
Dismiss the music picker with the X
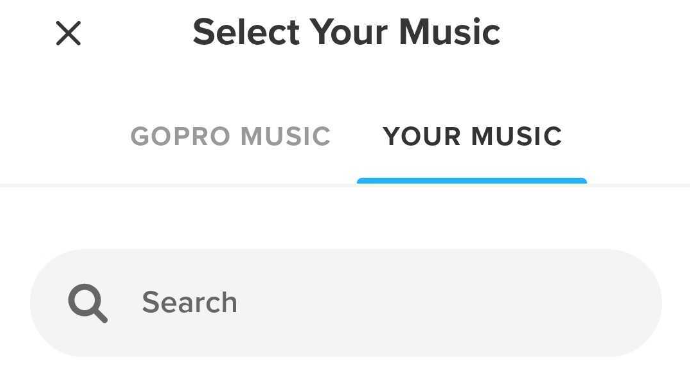(68, 33)
